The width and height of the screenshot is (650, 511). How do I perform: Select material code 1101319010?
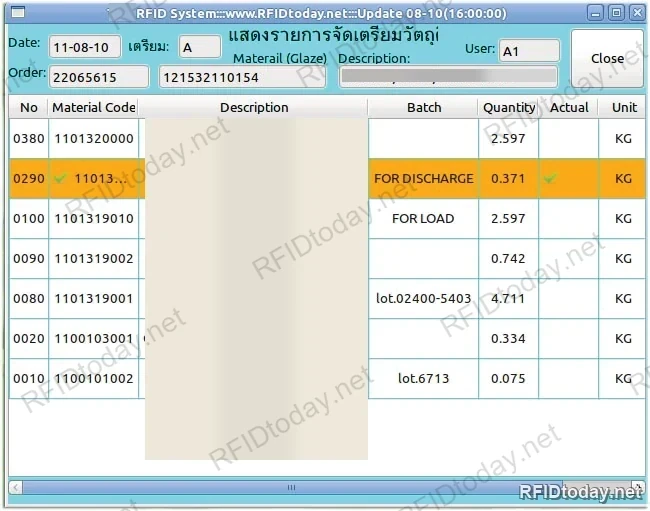coord(94,218)
